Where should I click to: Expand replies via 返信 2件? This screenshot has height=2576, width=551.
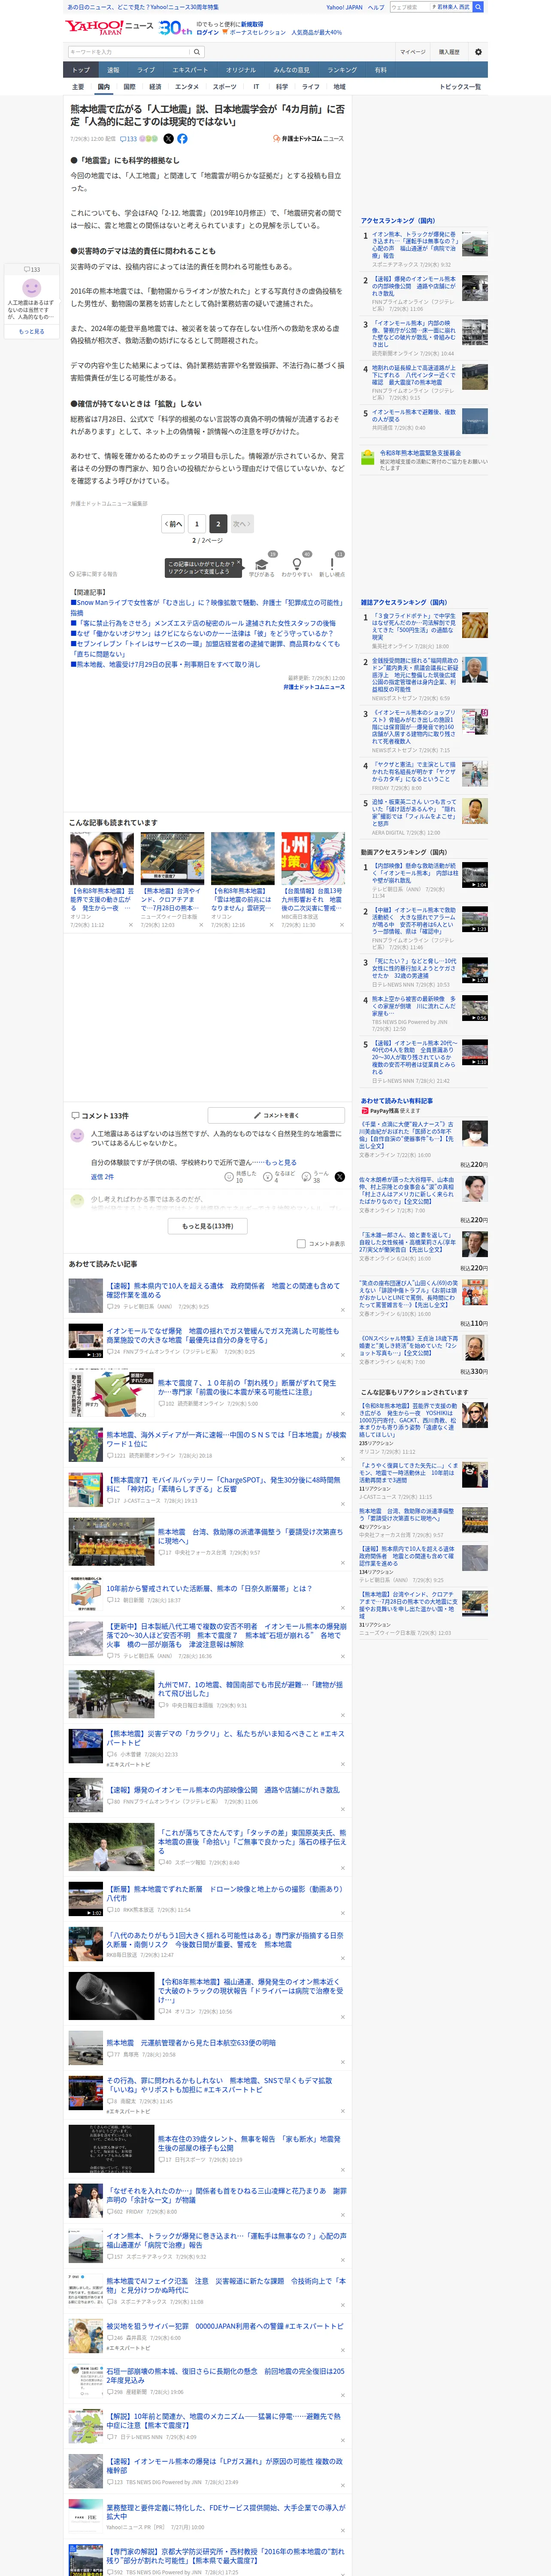[x=102, y=1177]
